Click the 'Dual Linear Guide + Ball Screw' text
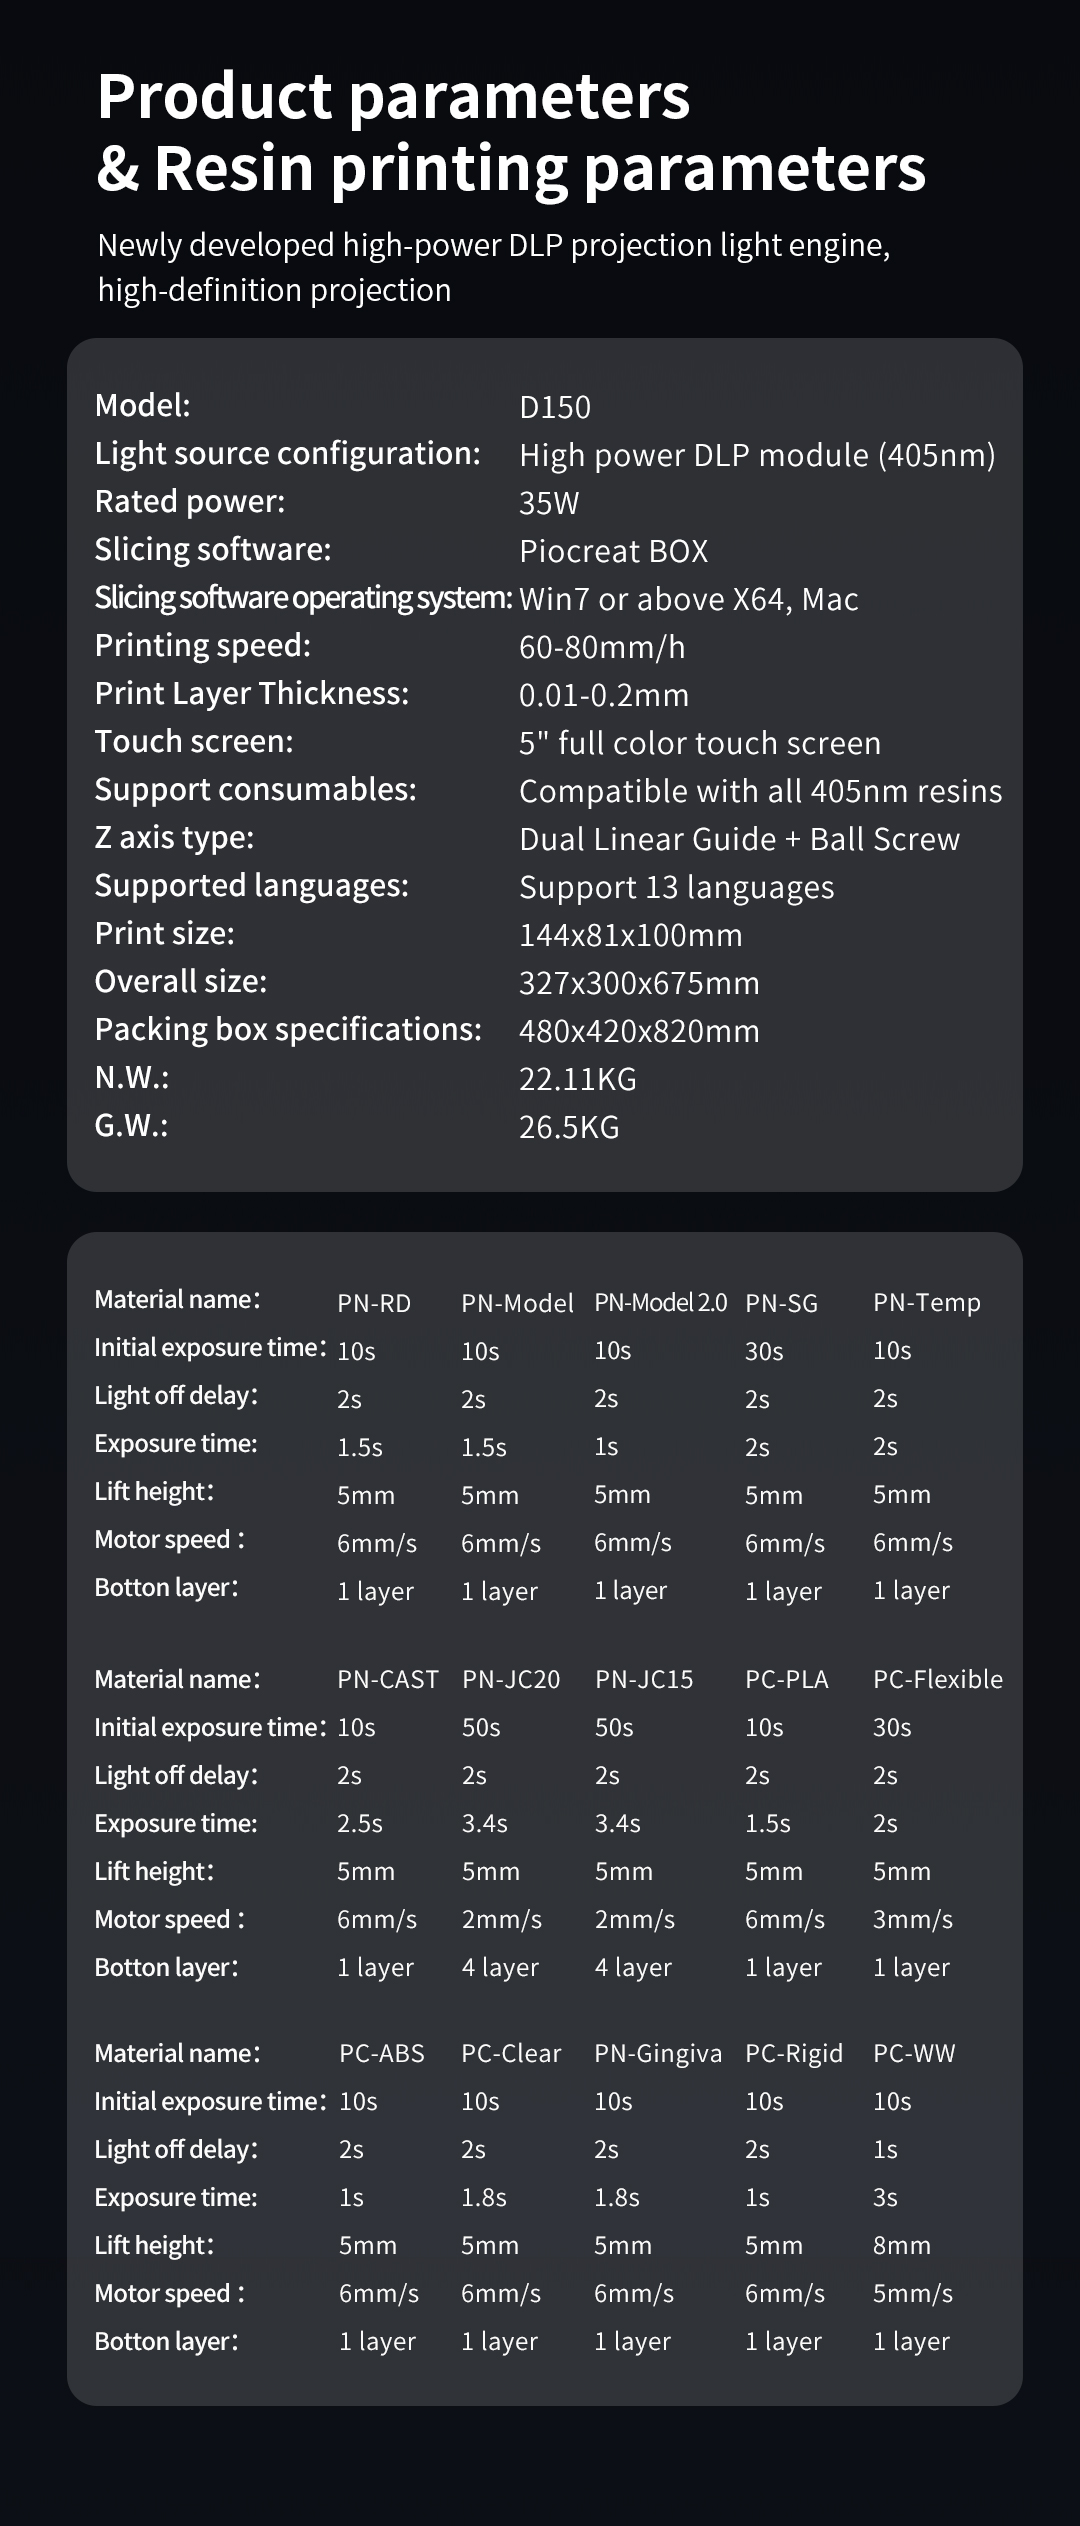Viewport: 1080px width, 2526px height. click(739, 839)
